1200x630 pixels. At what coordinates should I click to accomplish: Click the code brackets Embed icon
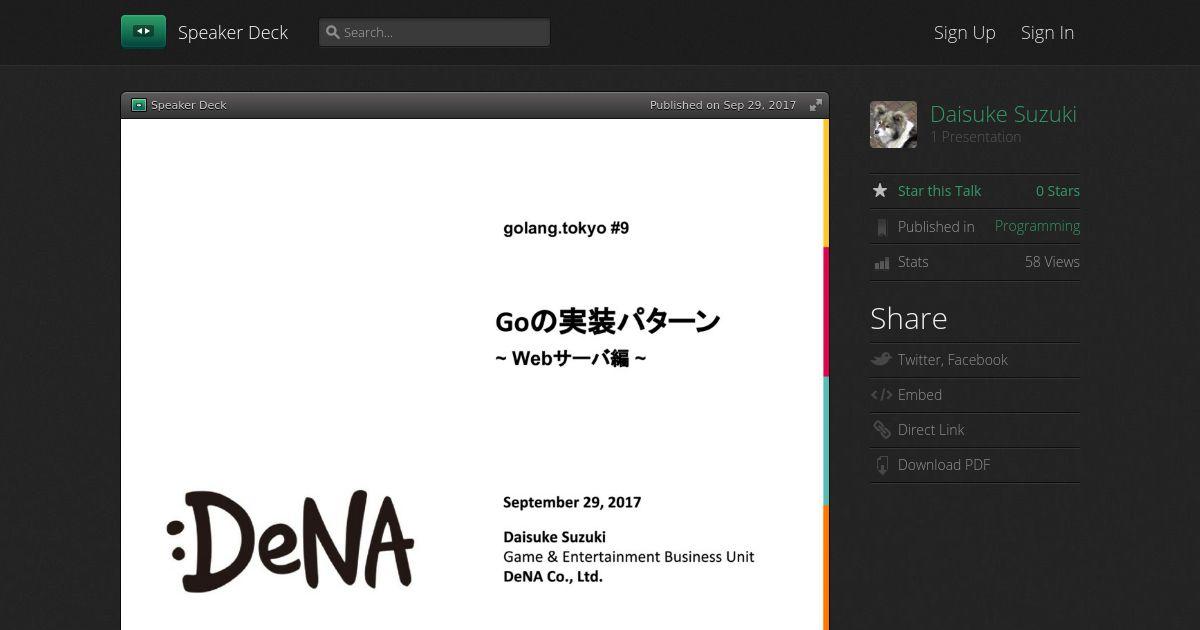pos(881,395)
